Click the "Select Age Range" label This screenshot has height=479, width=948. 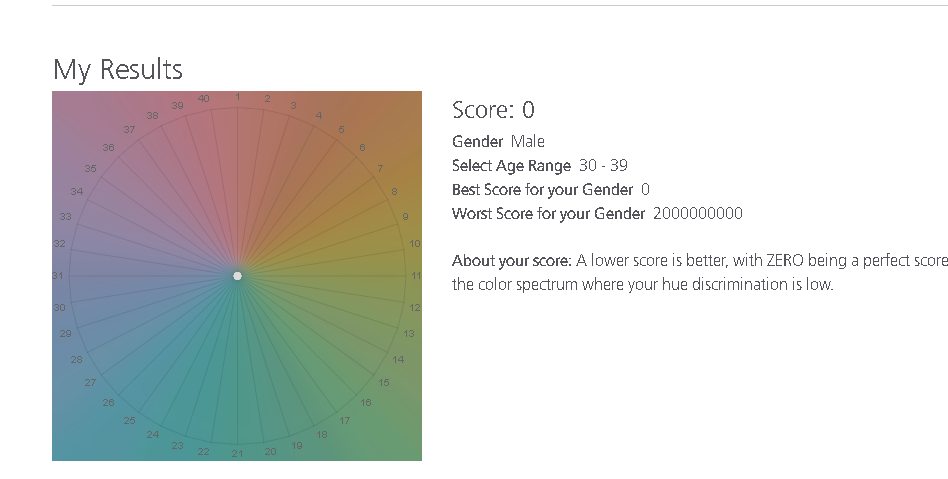[511, 165]
